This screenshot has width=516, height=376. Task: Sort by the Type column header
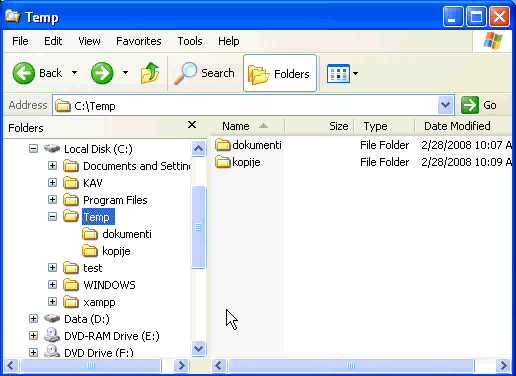click(384, 126)
